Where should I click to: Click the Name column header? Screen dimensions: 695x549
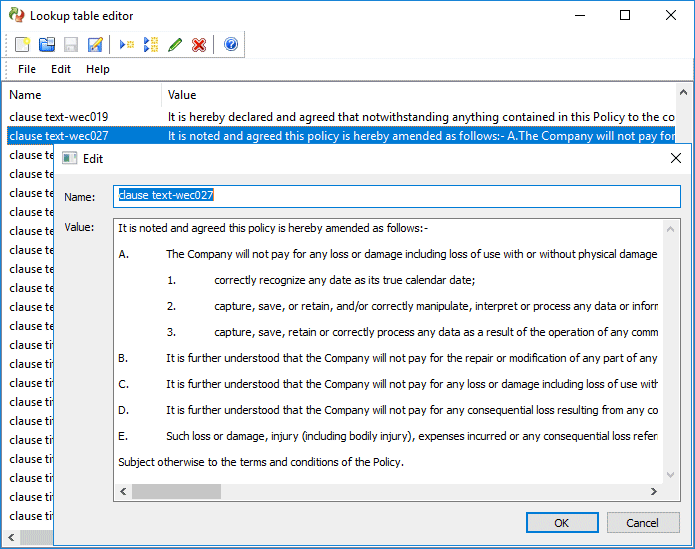82,95
